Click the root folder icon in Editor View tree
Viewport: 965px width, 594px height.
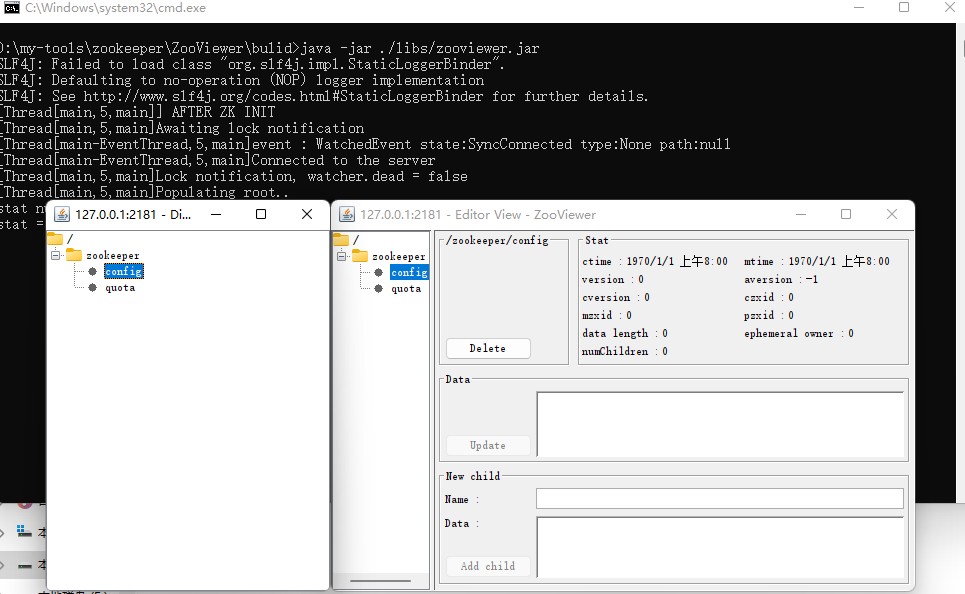coord(340,240)
